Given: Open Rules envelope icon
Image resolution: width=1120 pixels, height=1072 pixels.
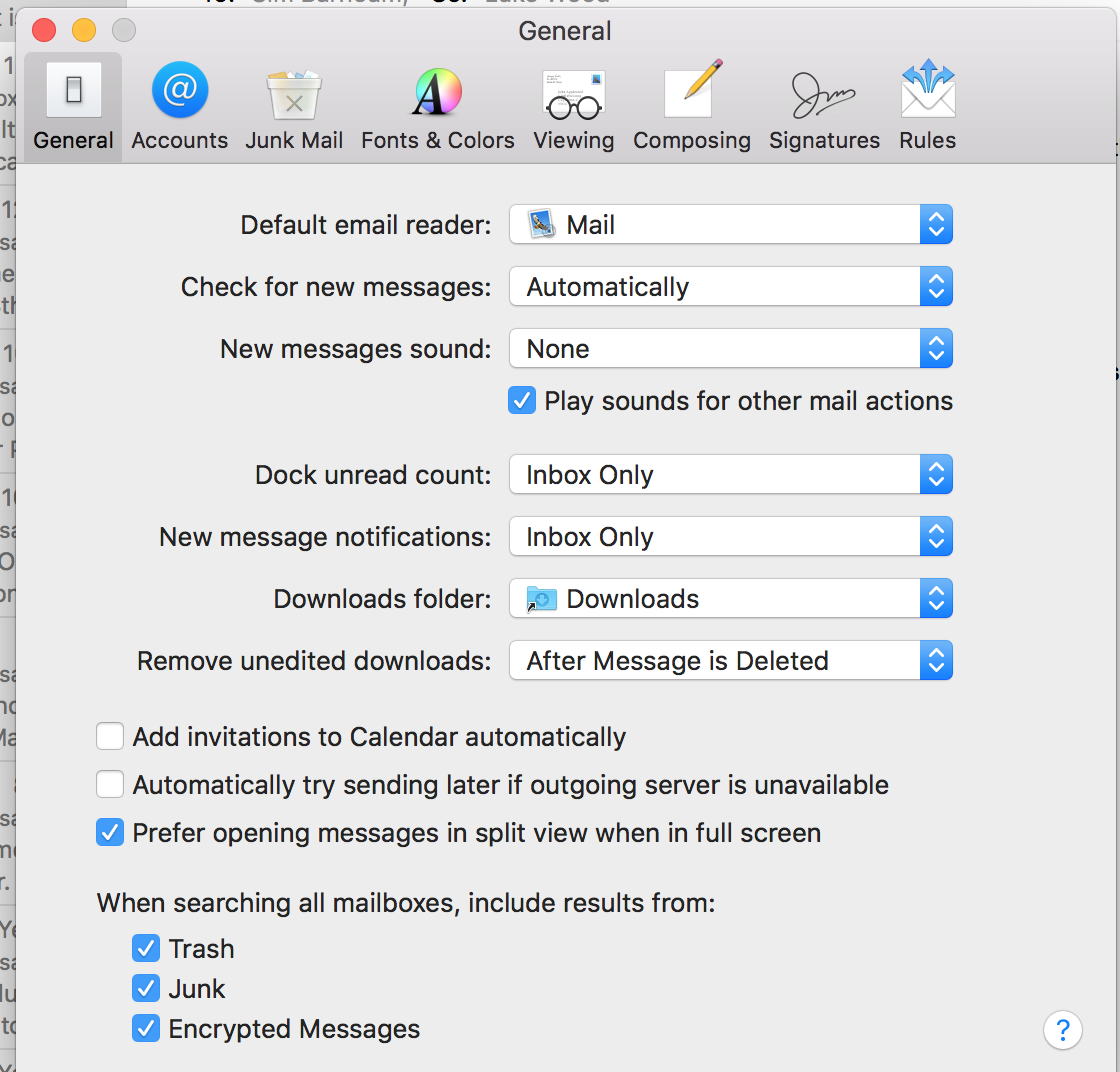Looking at the screenshot, I should [x=928, y=89].
